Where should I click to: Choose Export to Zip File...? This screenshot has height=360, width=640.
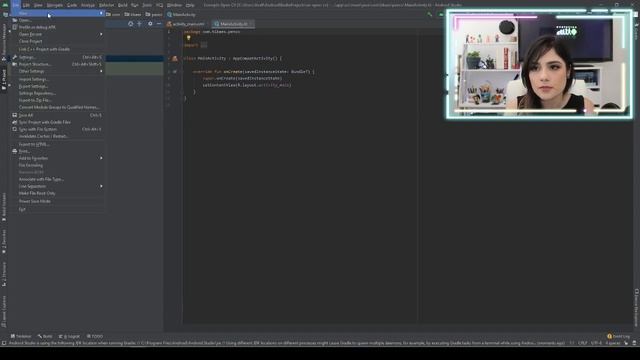[x=58, y=100]
